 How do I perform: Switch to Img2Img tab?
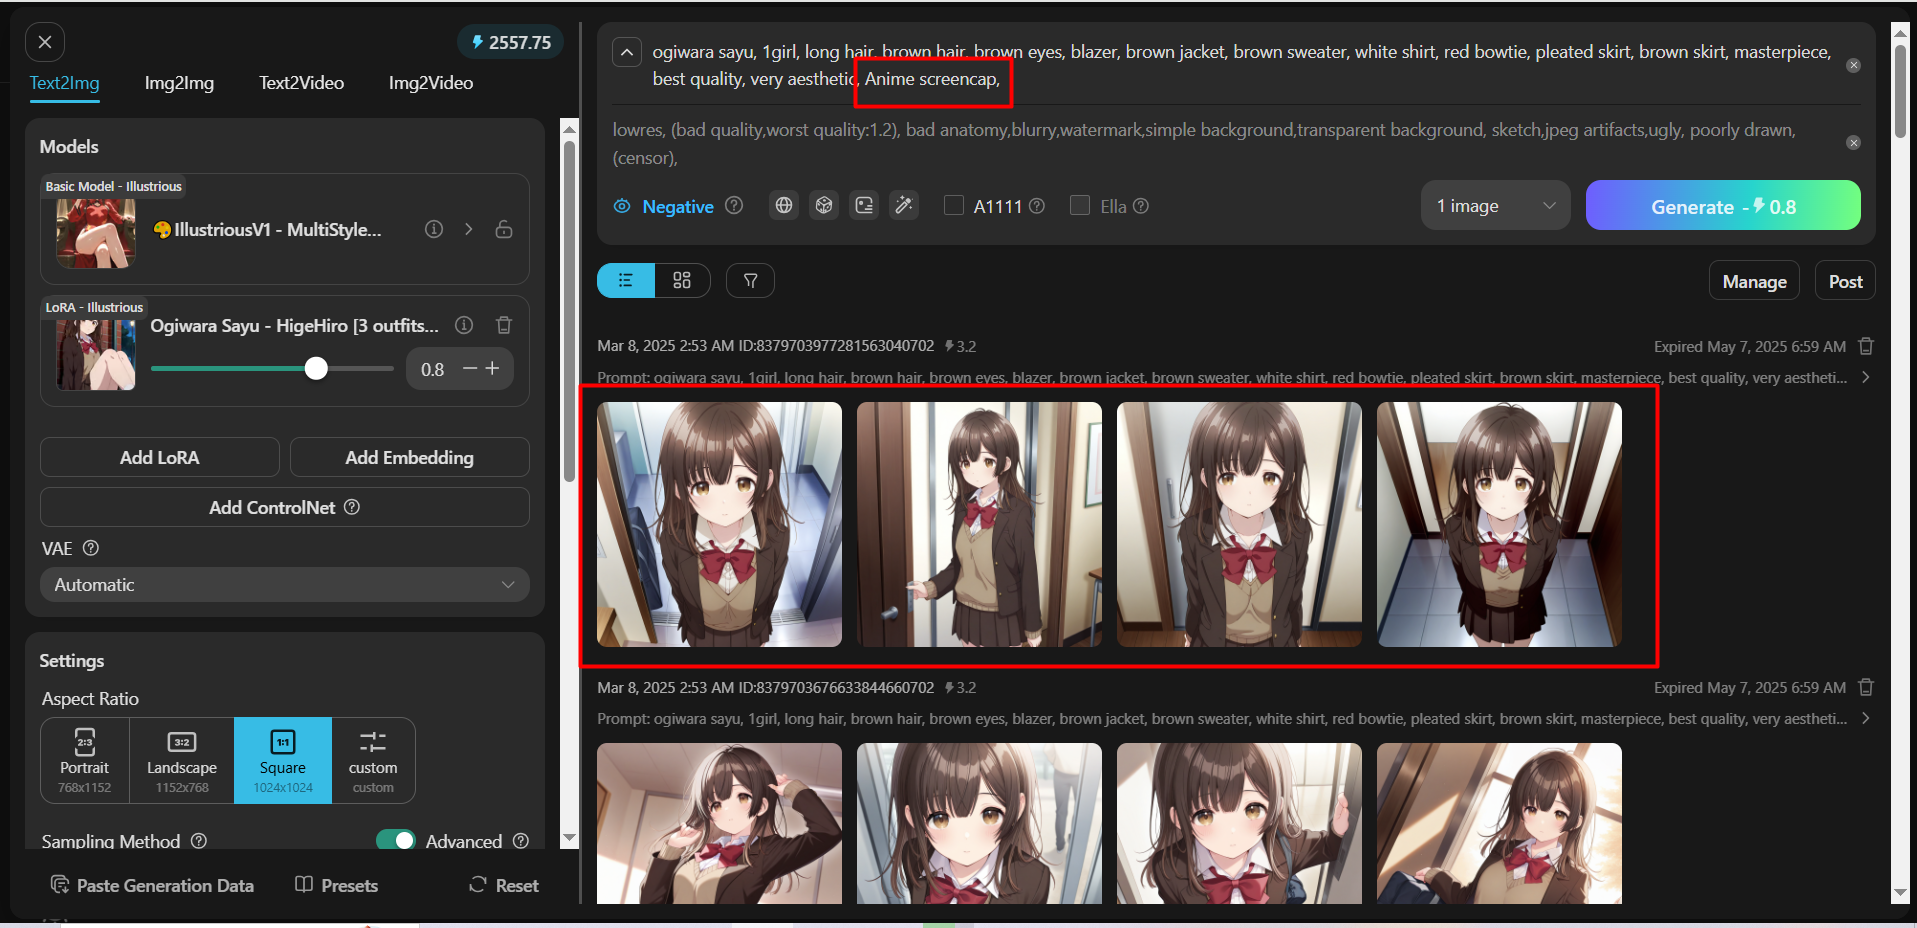[179, 83]
